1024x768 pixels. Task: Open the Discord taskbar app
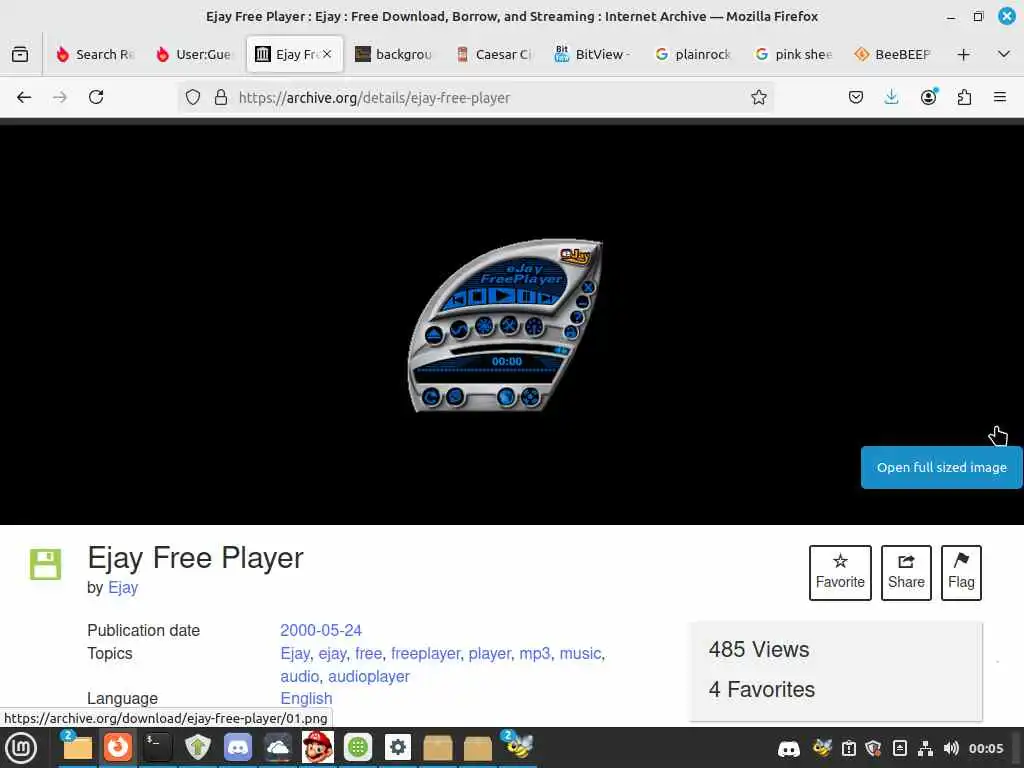point(238,747)
